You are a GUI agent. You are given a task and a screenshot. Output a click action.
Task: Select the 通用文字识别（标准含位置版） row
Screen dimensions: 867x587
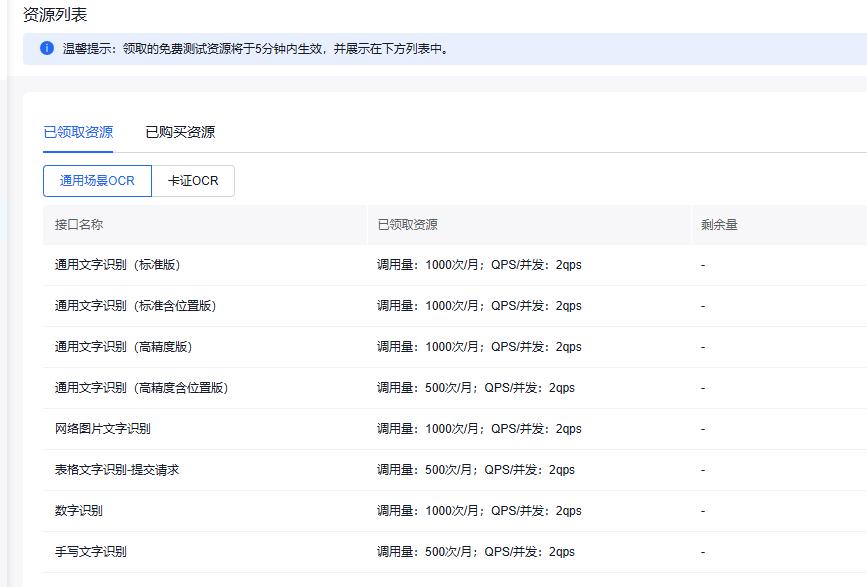click(135, 306)
